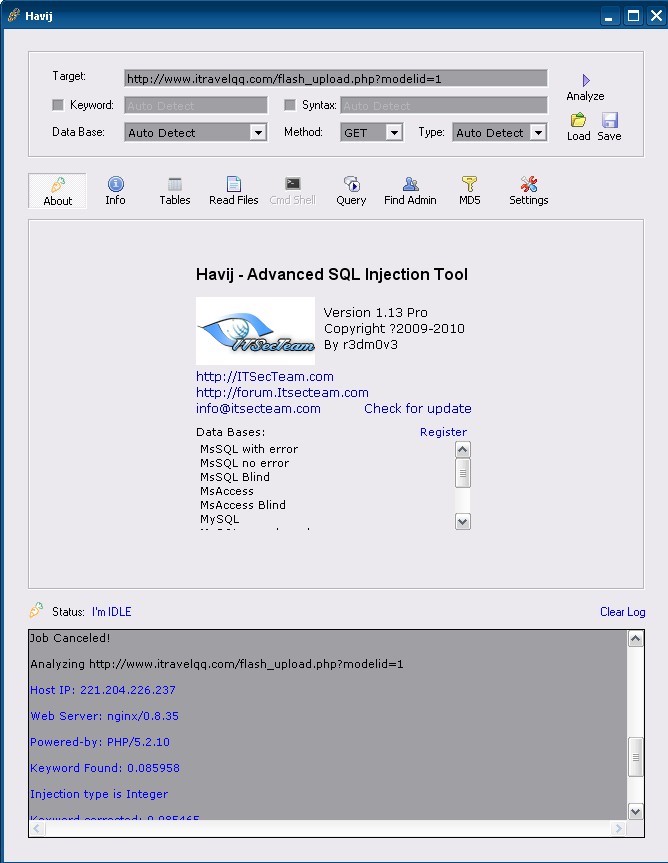Image resolution: width=668 pixels, height=863 pixels.
Task: Click the Data Bases list scroll up arrow
Action: click(463, 450)
